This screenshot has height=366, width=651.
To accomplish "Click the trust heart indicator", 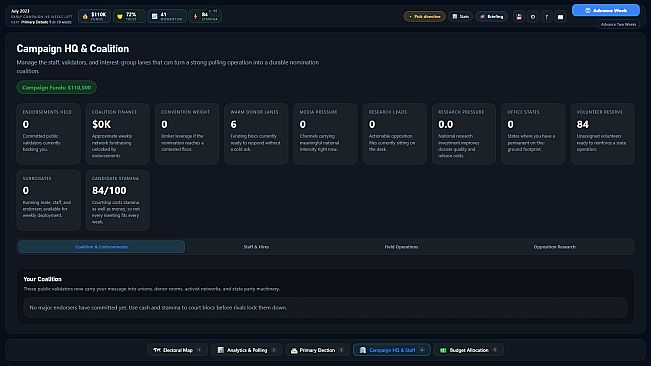I will pos(129,16).
